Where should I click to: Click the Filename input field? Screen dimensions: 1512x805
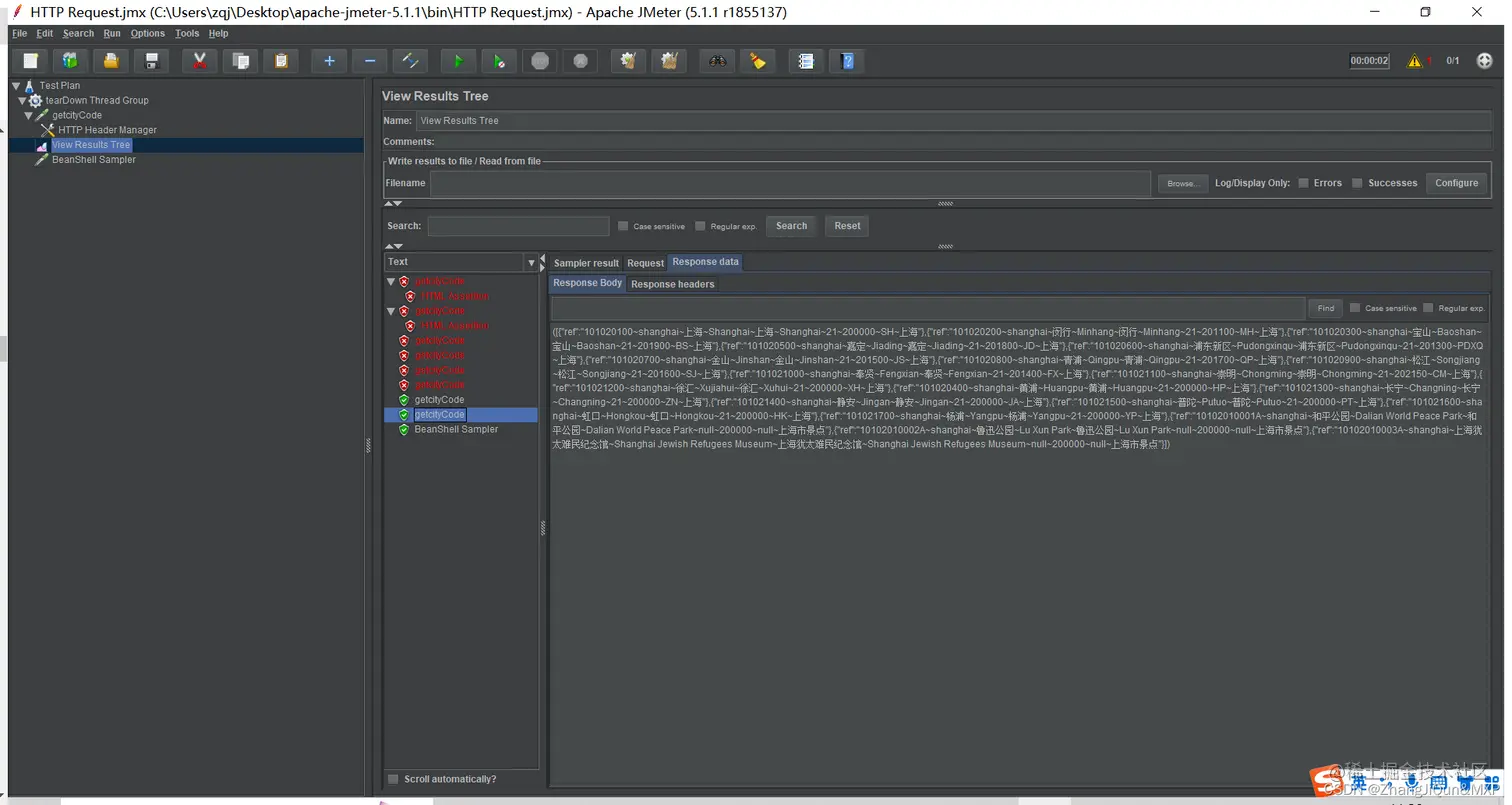click(790, 183)
